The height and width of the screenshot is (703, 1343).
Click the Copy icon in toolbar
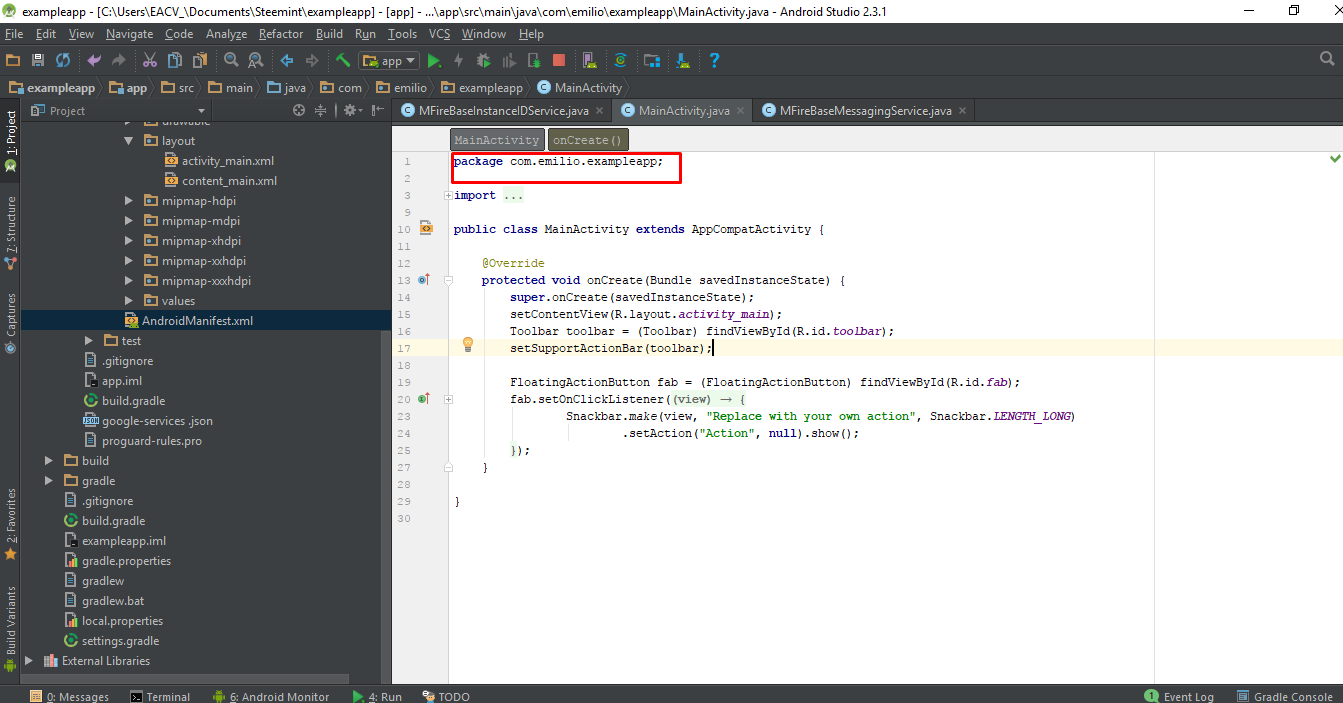click(x=175, y=61)
